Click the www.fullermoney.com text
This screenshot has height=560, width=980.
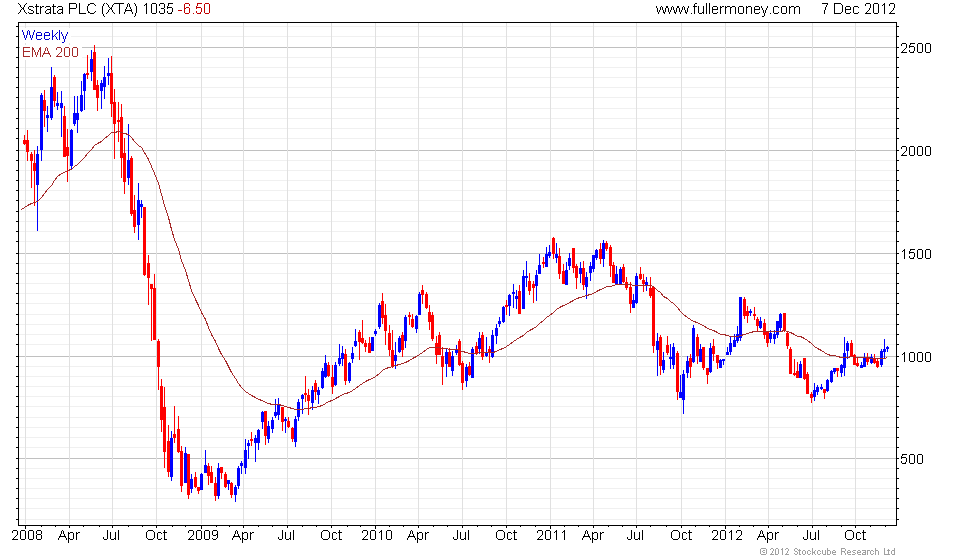728,9
